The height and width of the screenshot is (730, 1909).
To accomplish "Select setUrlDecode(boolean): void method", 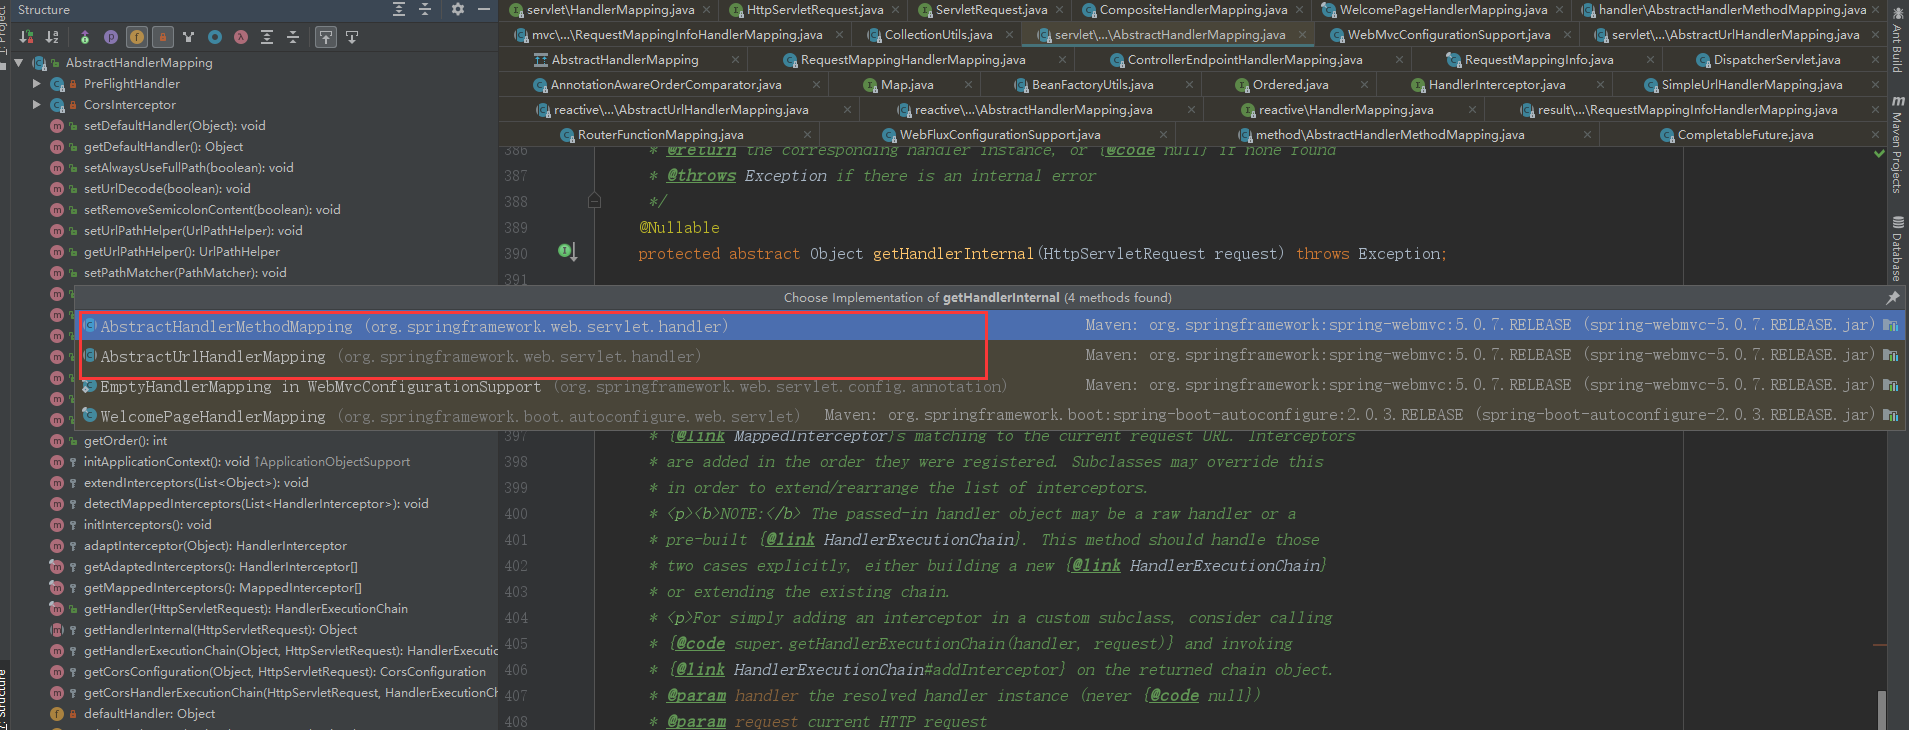I will (x=167, y=189).
